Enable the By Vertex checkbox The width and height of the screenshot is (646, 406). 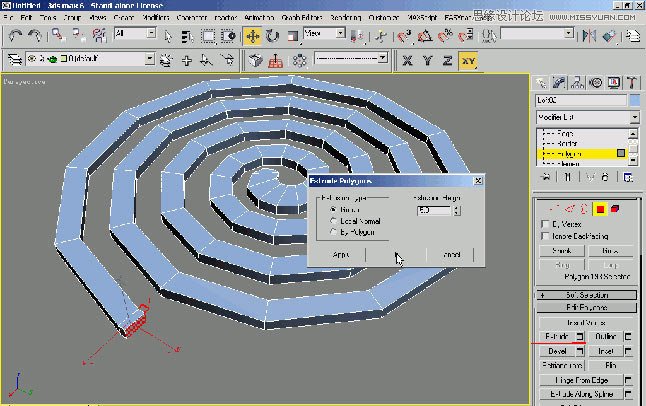pyautogui.click(x=545, y=223)
